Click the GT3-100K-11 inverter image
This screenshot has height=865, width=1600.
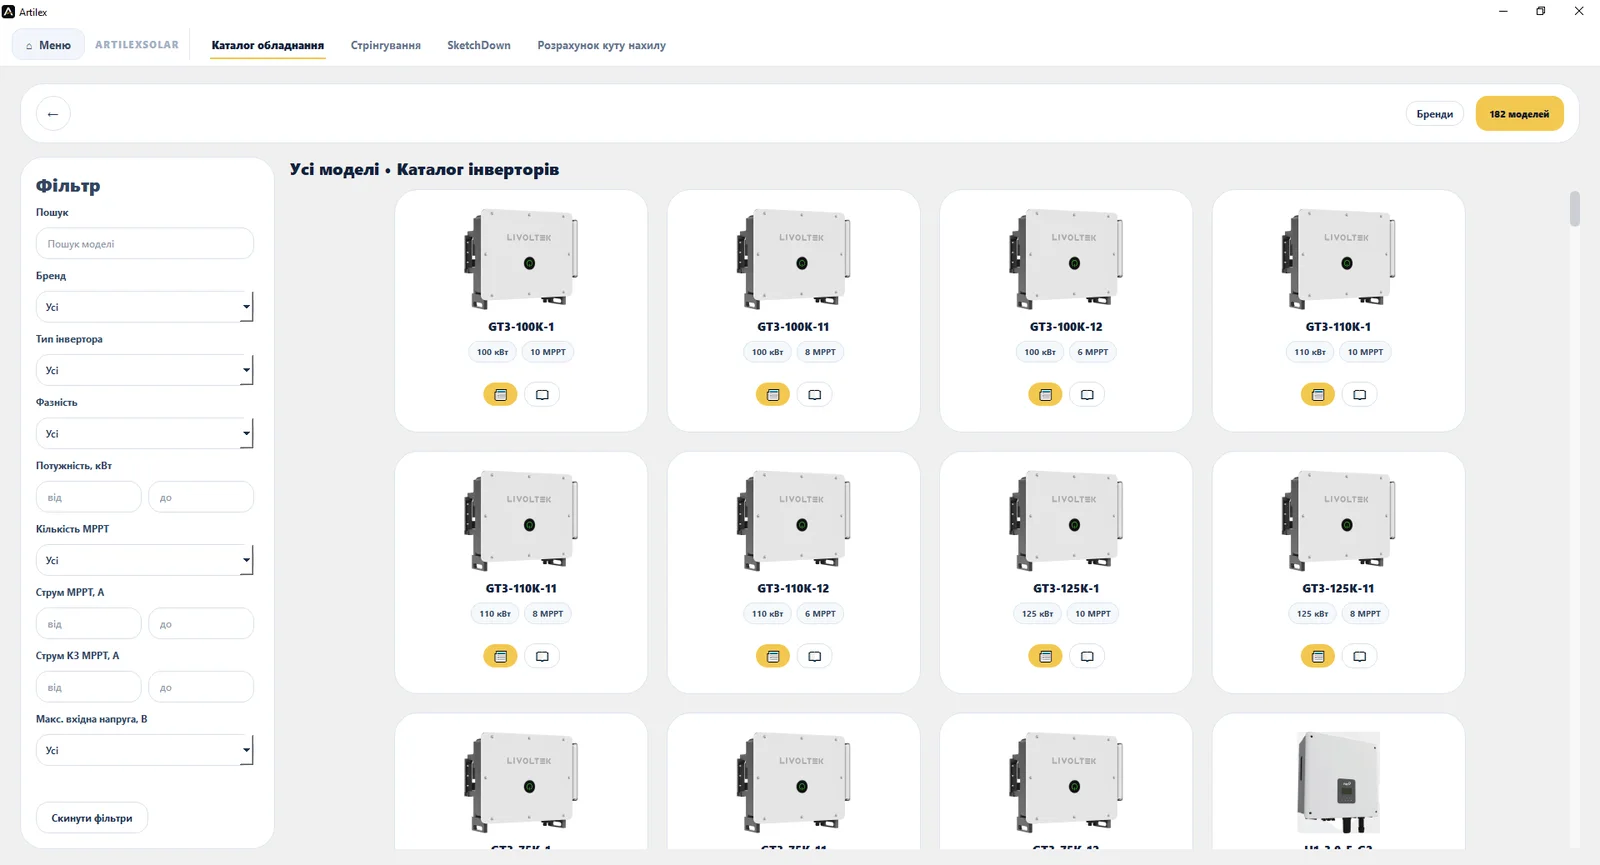[794, 258]
